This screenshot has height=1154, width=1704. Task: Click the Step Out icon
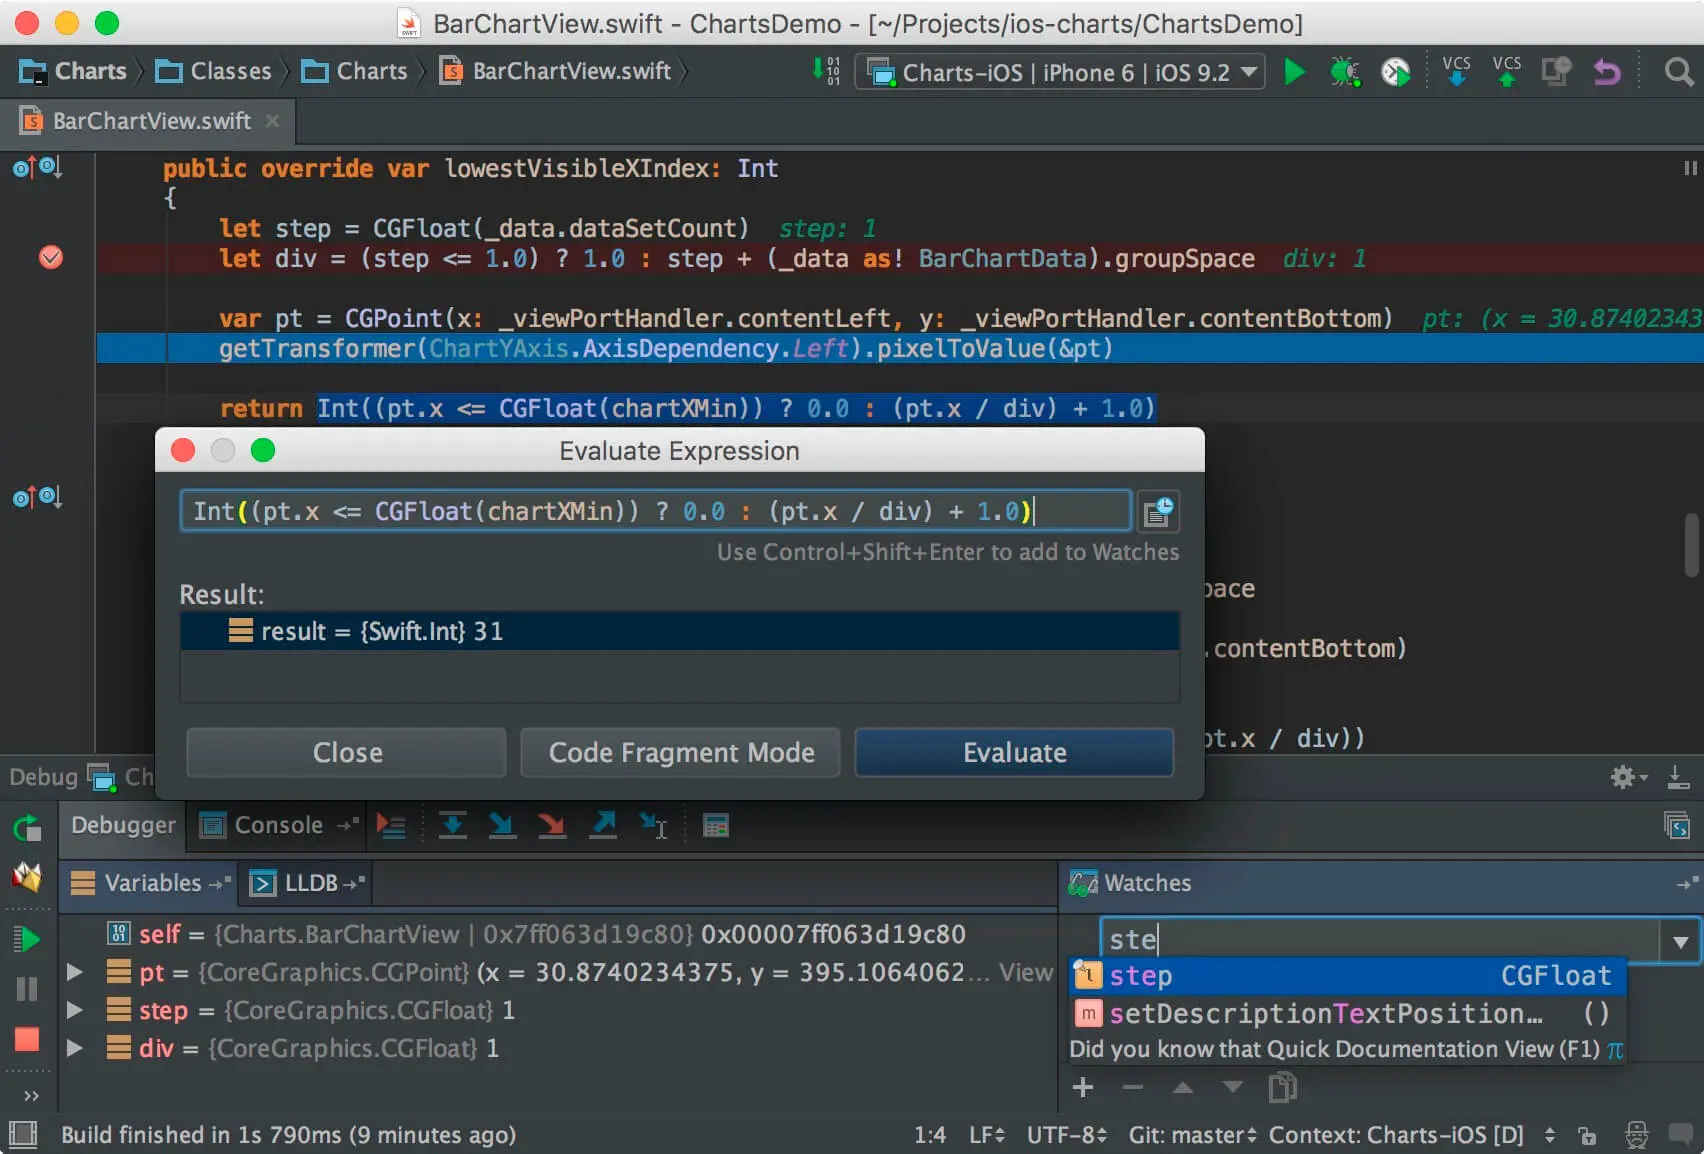tap(603, 825)
